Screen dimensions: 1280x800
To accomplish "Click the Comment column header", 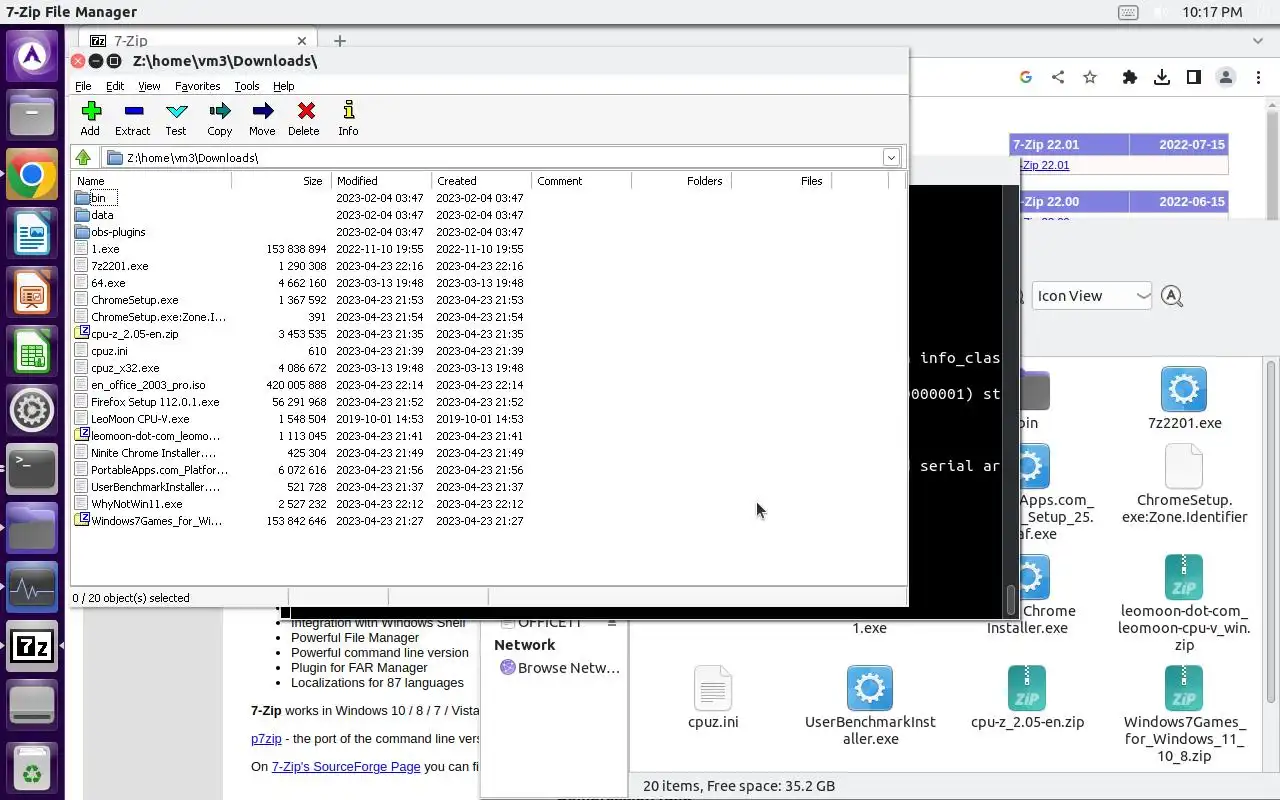I will (581, 181).
